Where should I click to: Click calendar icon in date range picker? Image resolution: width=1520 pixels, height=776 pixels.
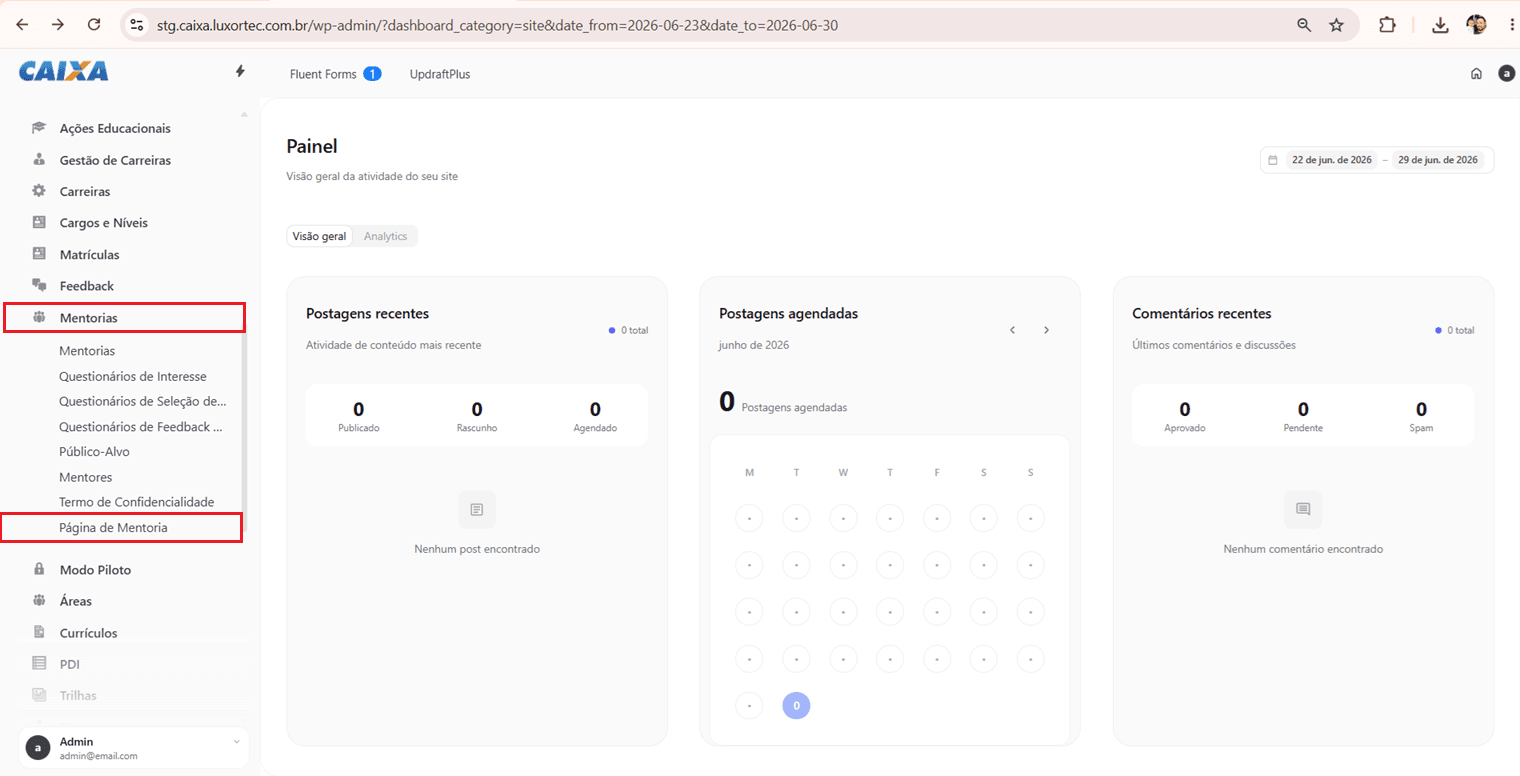(x=1273, y=160)
